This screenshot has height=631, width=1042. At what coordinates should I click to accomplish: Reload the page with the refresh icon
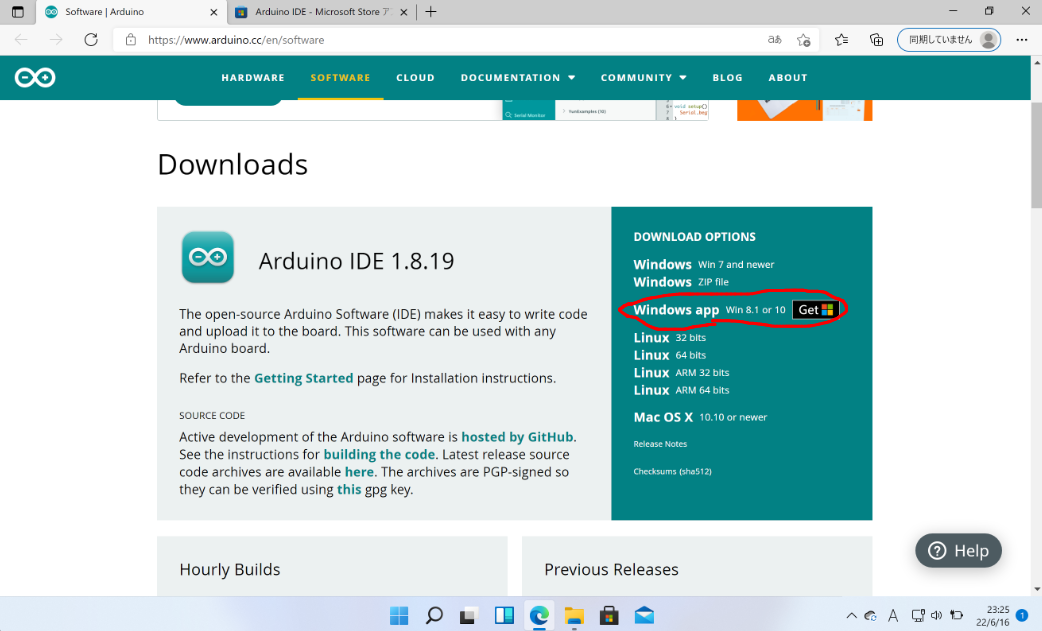click(x=91, y=40)
